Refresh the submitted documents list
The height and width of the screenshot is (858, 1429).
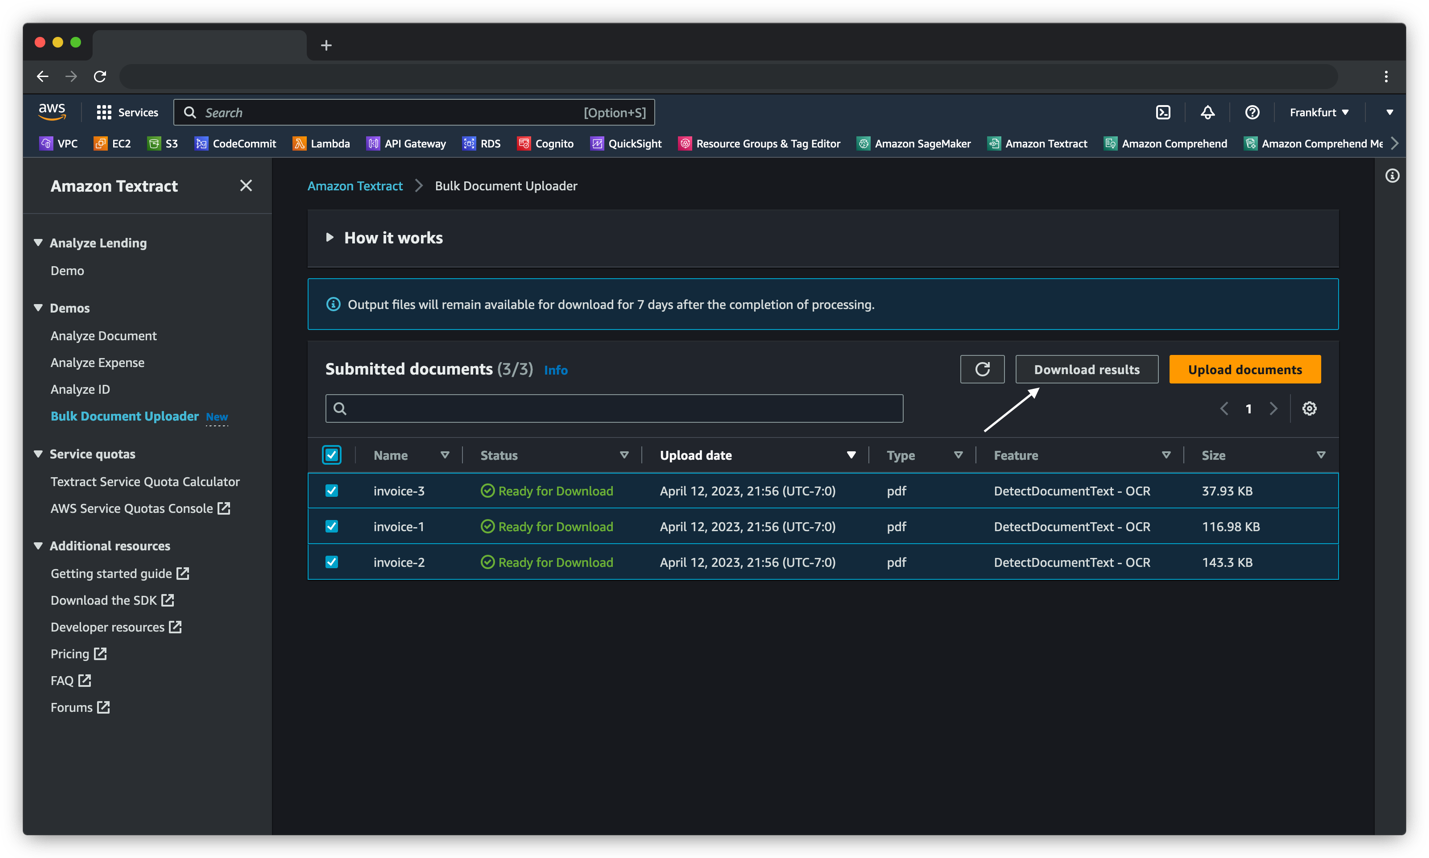982,369
